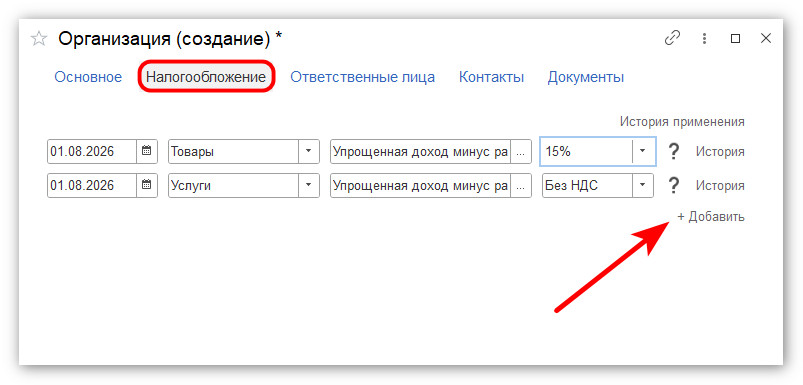Expand the Услуги type dropdown
Screen dimensions: 803x385
[x=309, y=185]
